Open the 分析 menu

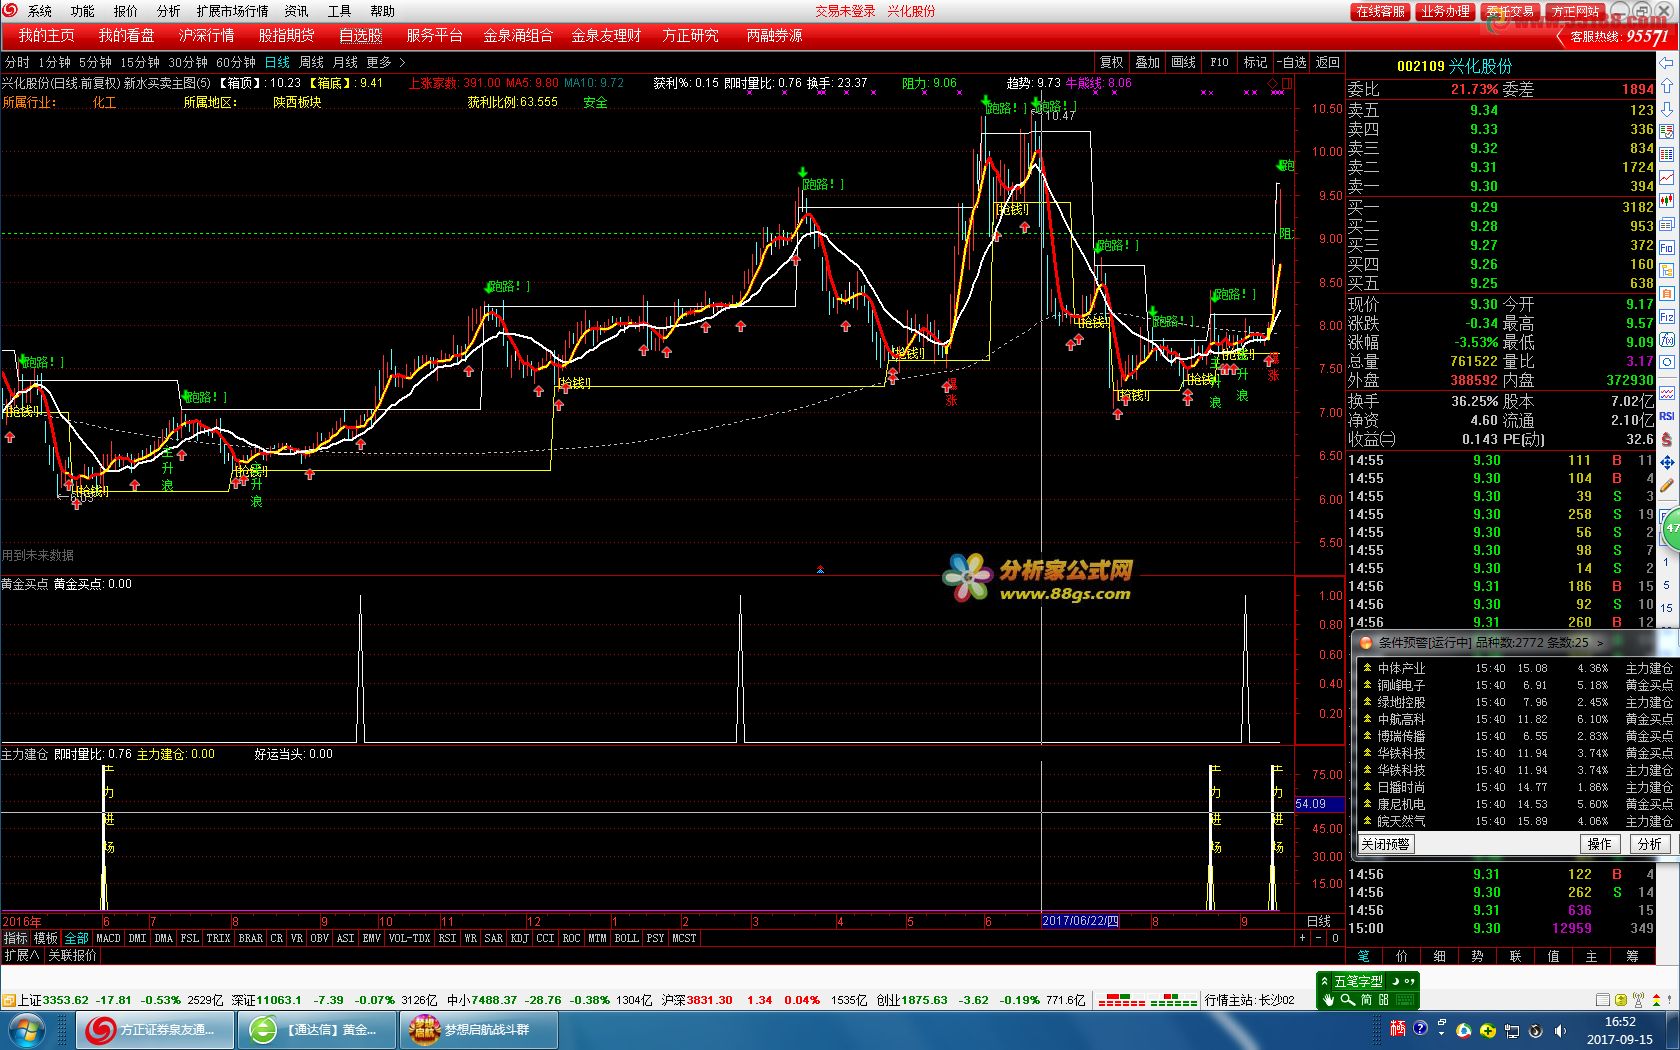pos(169,11)
